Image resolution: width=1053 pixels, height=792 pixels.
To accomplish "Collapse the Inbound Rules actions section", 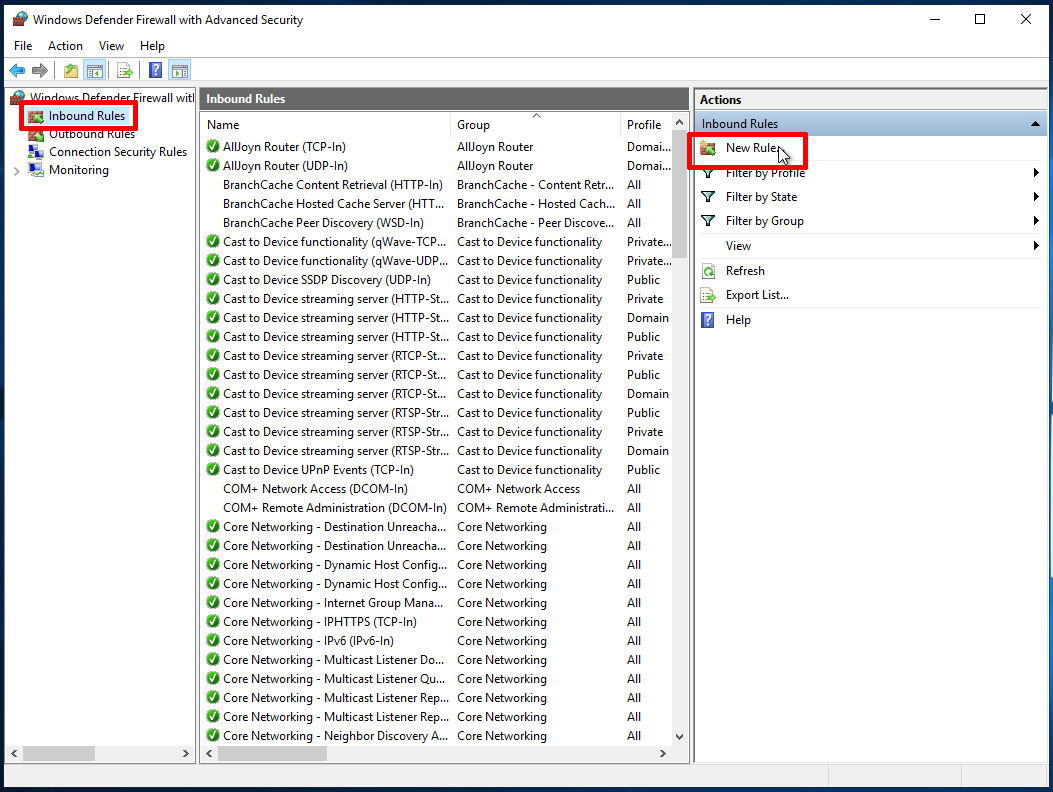I will coord(1035,124).
